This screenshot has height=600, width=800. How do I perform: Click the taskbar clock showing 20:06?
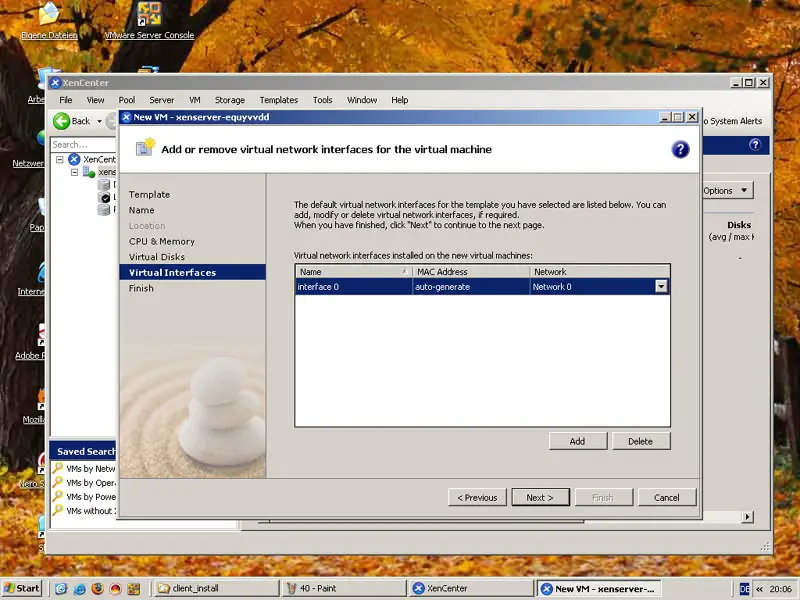click(781, 589)
